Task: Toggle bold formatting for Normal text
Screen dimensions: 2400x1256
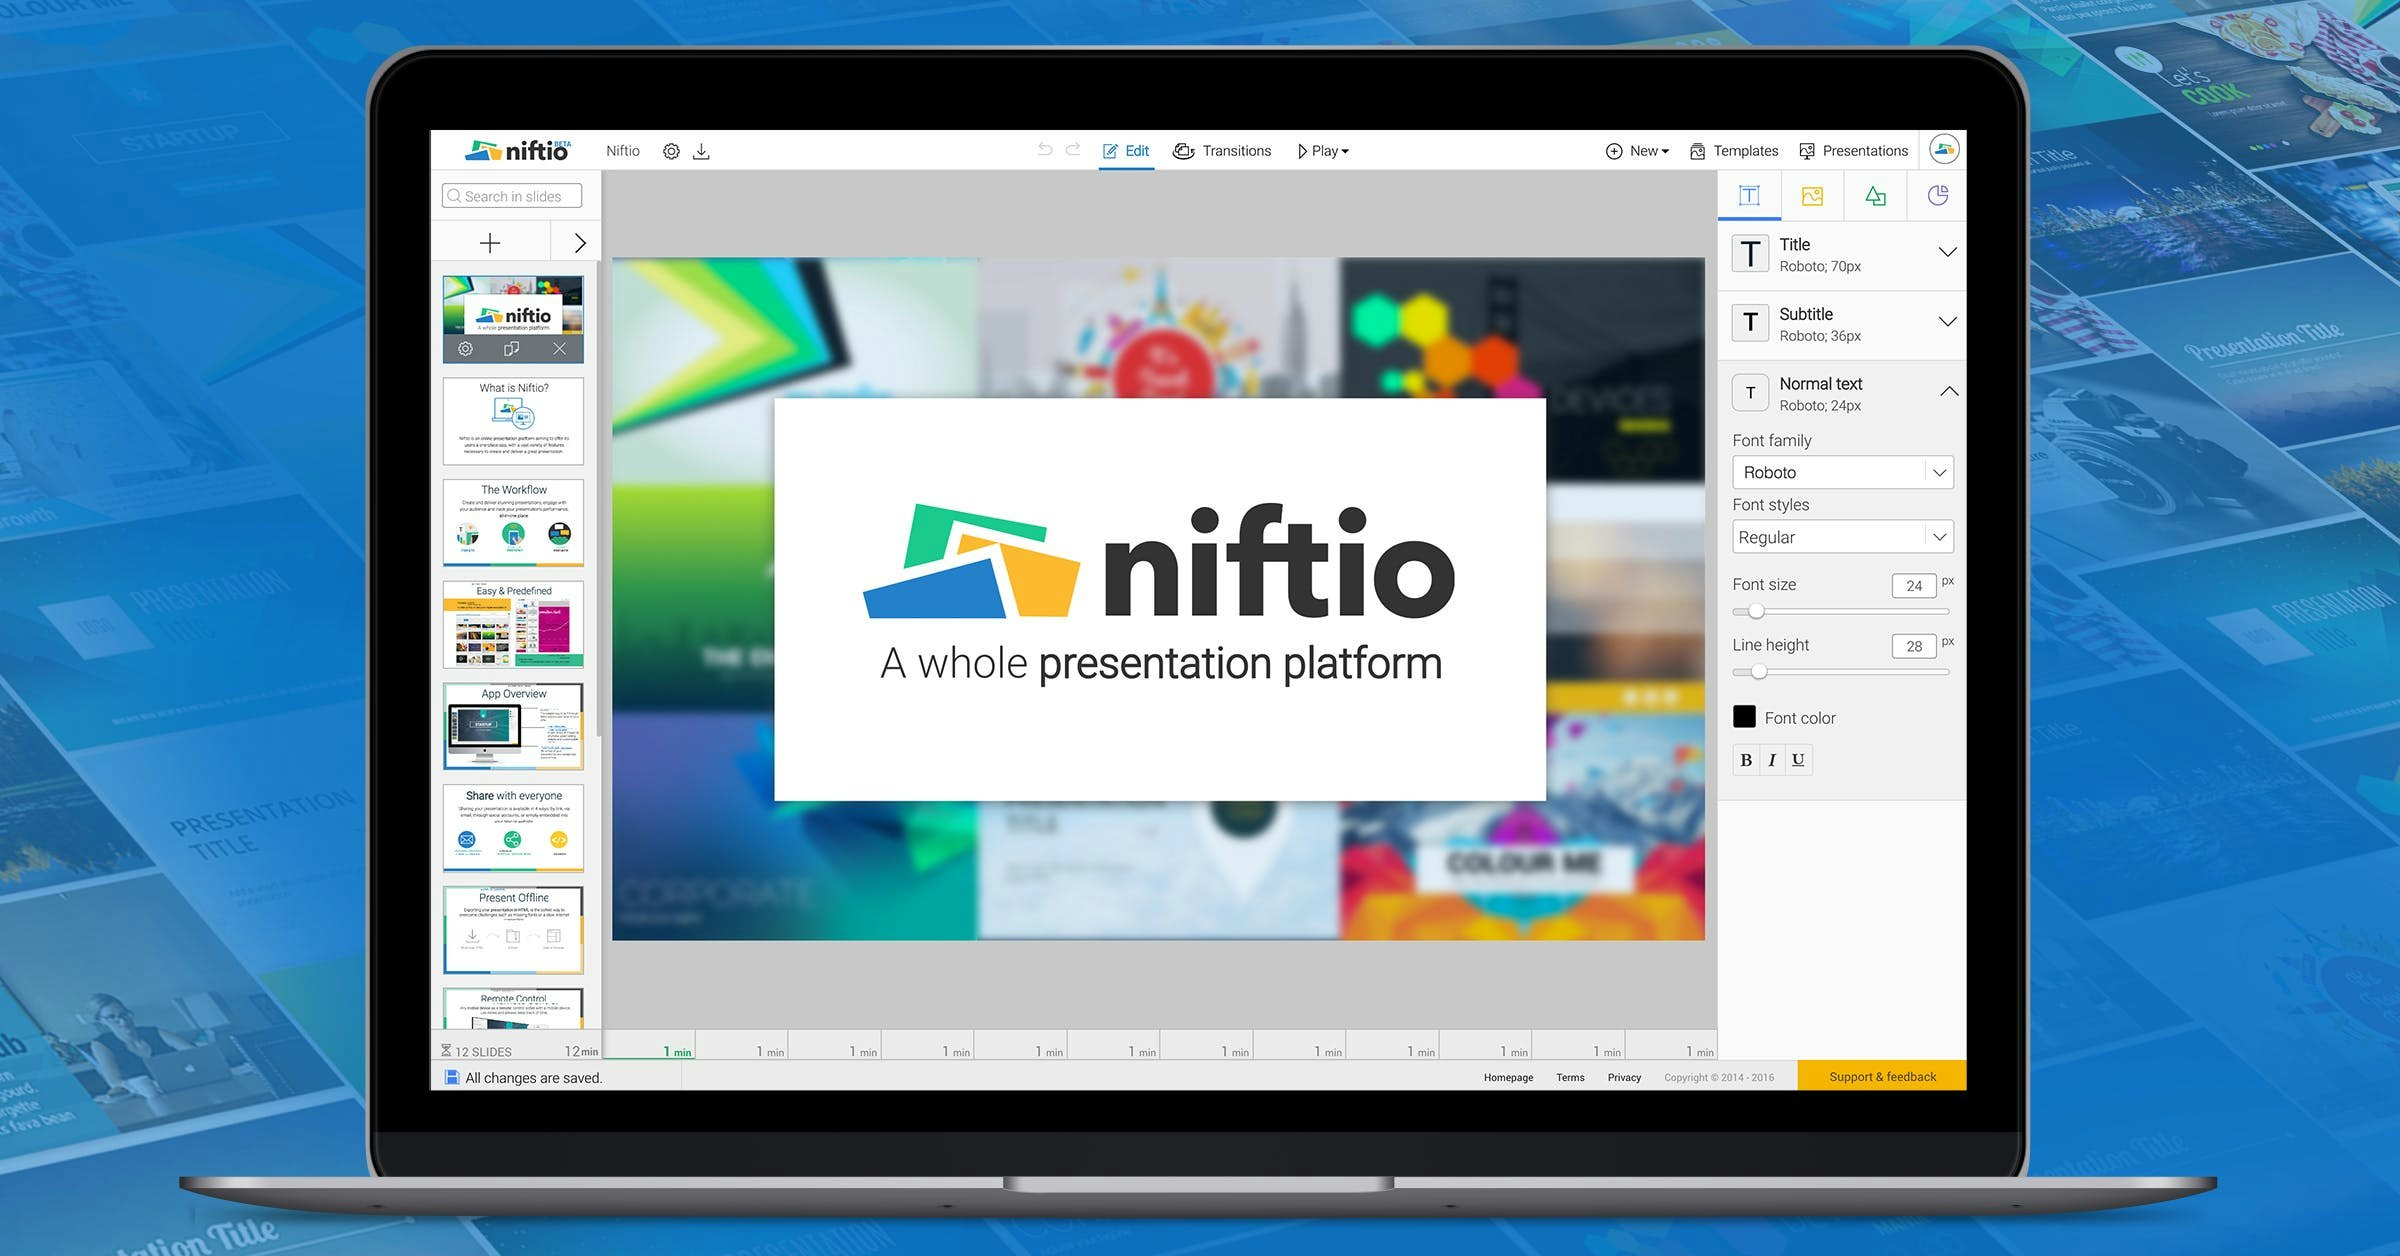Action: click(x=1746, y=760)
